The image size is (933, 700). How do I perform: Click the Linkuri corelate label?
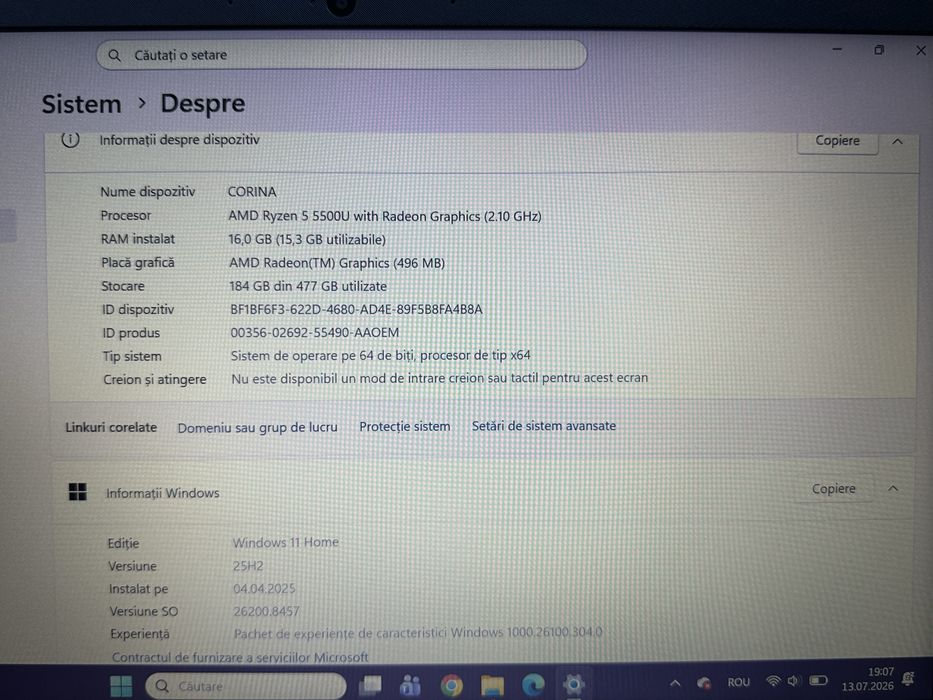pos(111,427)
